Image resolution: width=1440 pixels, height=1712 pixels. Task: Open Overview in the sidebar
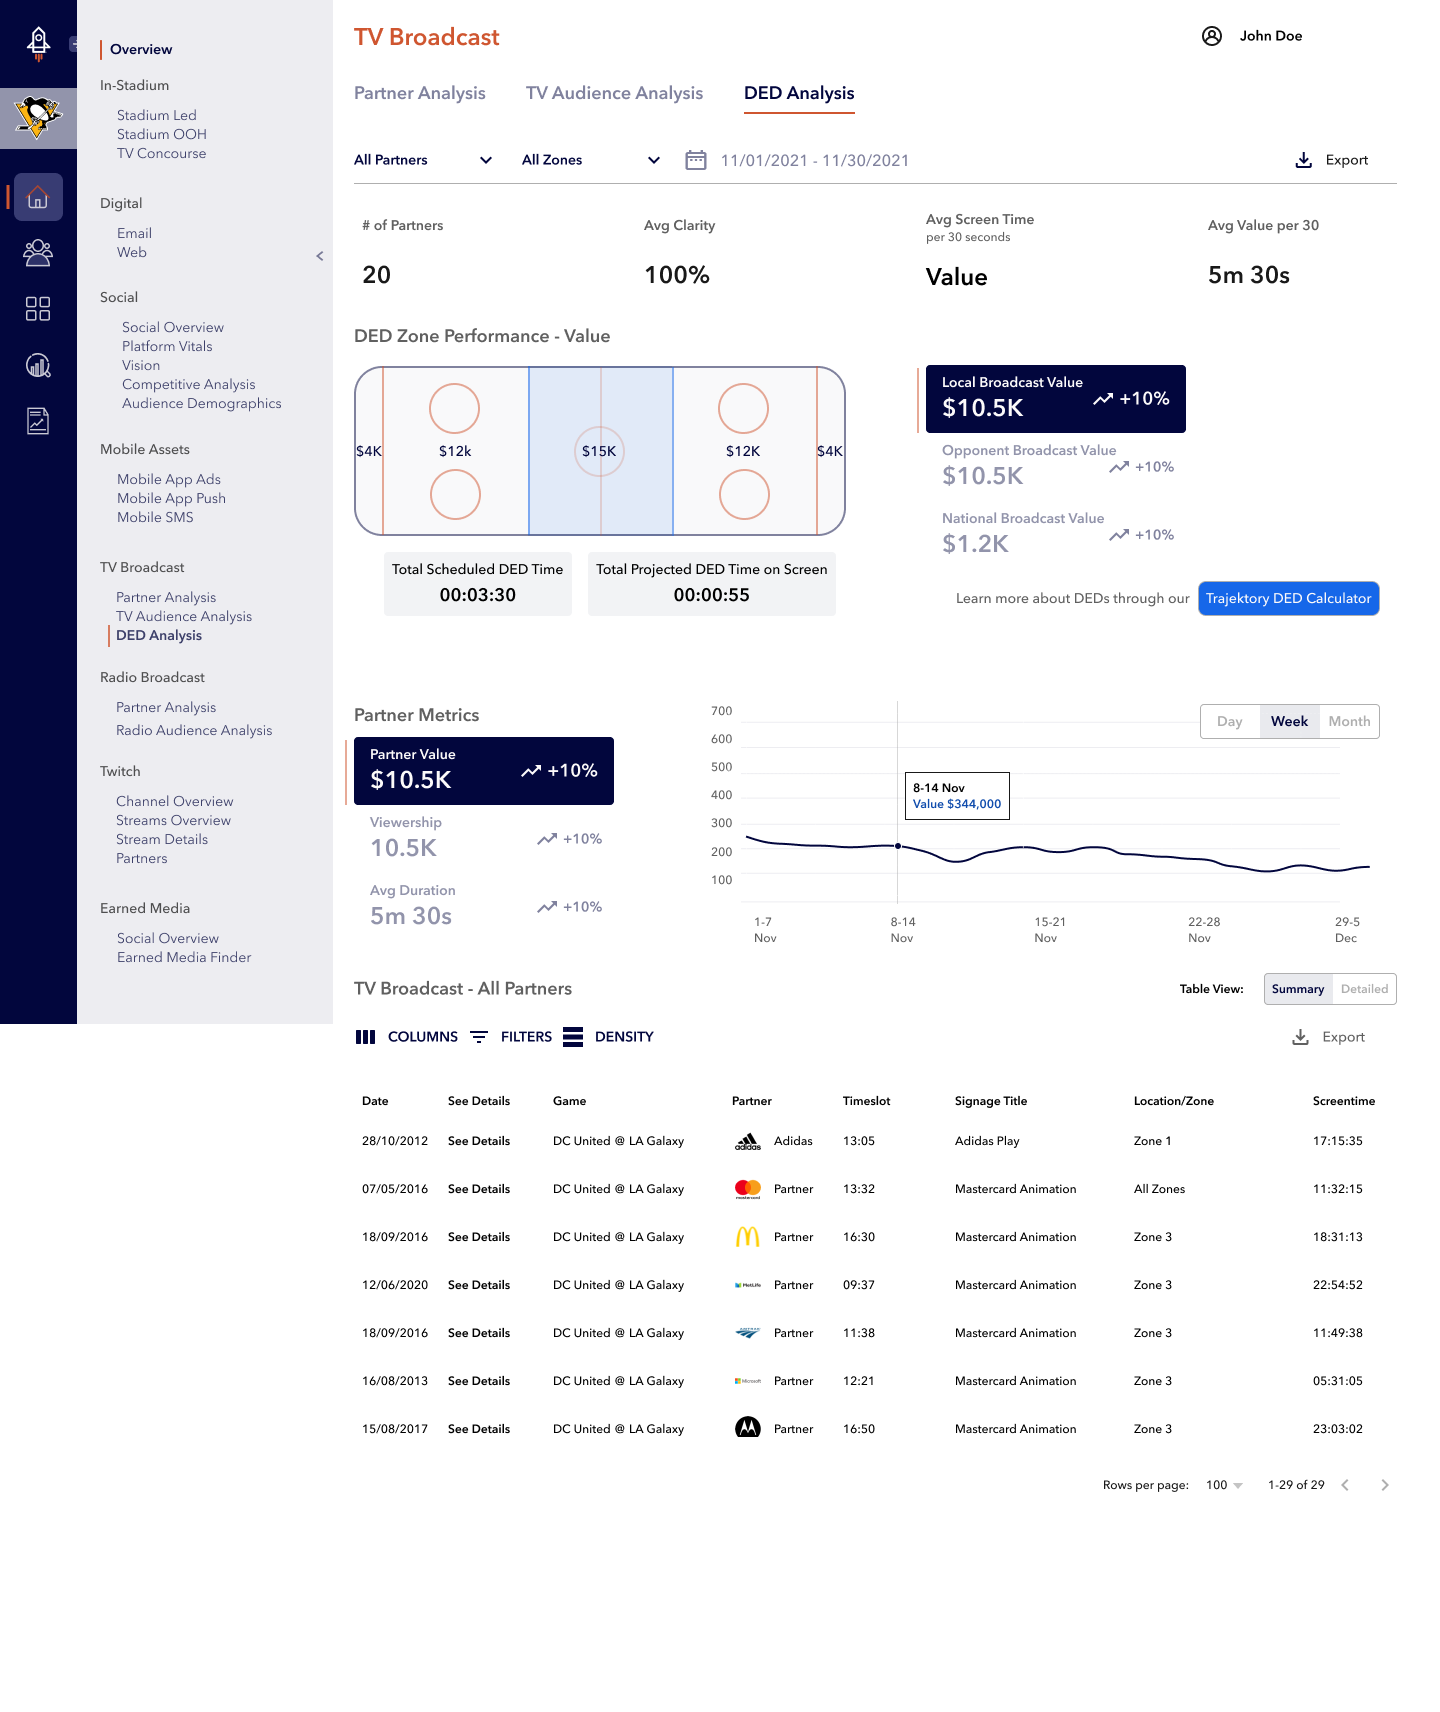[141, 49]
